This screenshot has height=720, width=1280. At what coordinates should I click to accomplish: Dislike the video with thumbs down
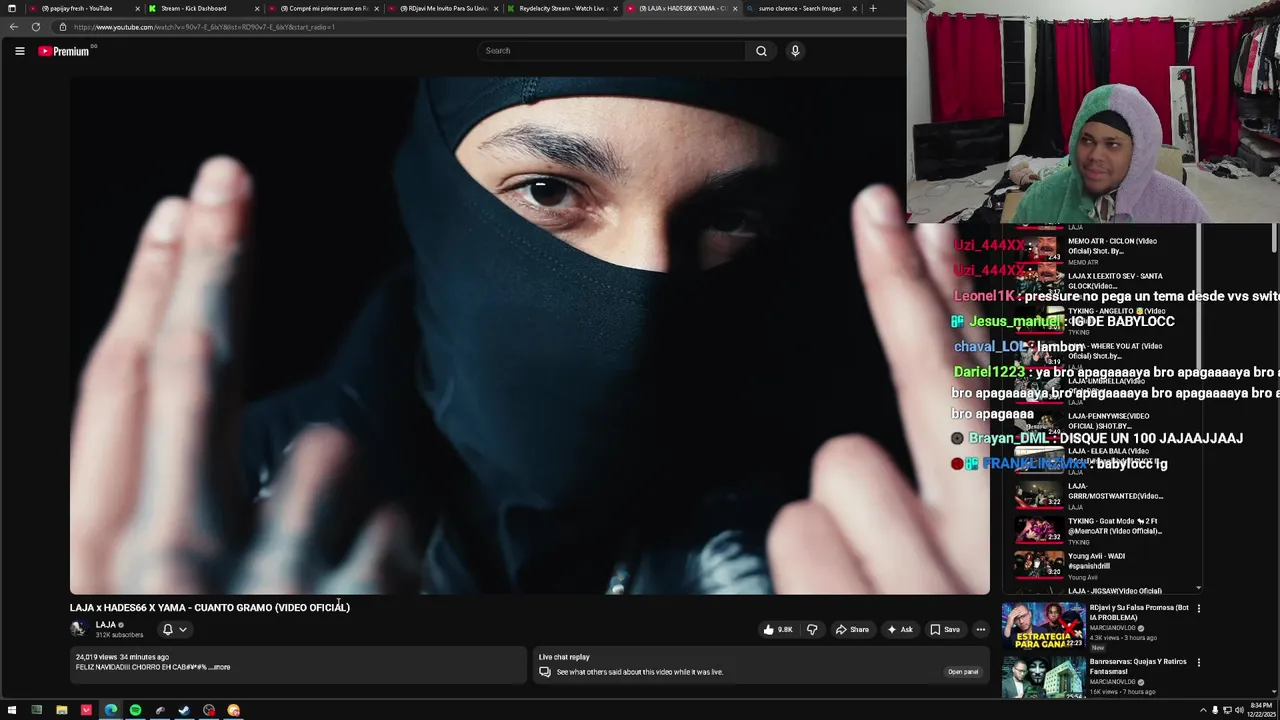812,630
